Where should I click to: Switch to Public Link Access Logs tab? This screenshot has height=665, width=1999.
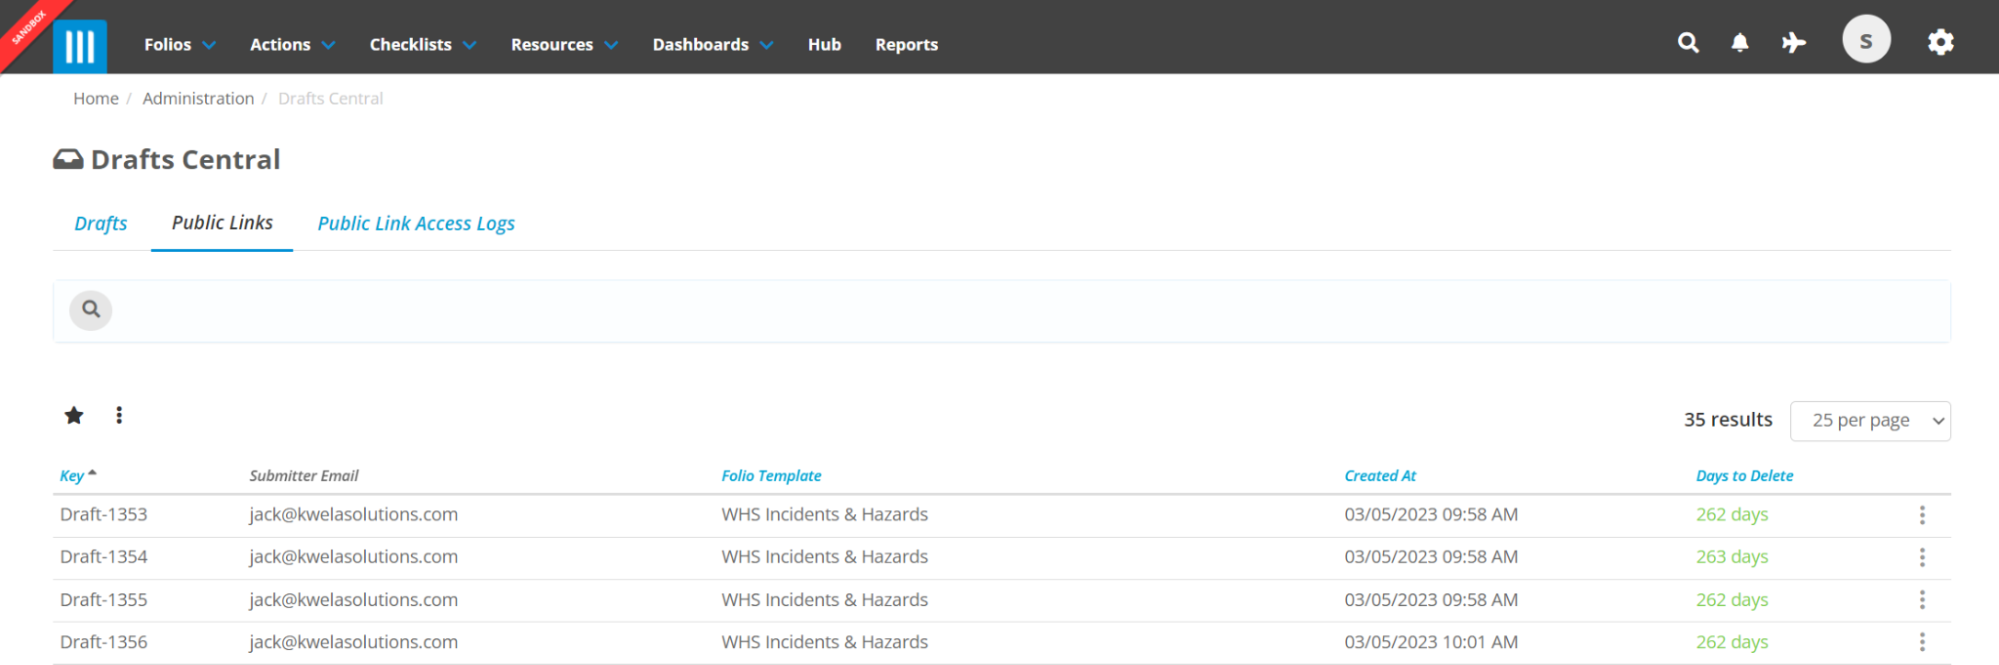(x=416, y=223)
